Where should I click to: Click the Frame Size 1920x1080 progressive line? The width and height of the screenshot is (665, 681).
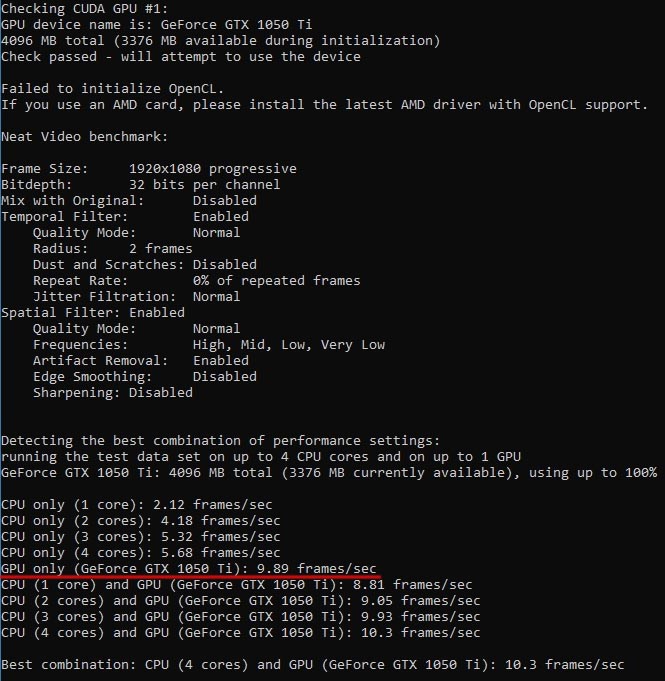click(x=148, y=169)
